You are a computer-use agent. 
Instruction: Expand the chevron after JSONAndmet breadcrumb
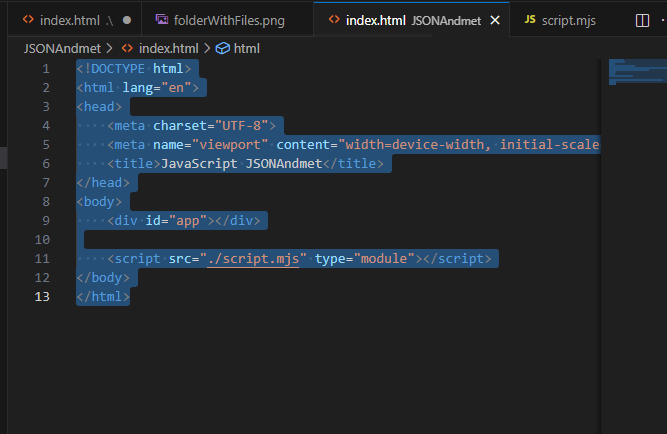(110, 49)
